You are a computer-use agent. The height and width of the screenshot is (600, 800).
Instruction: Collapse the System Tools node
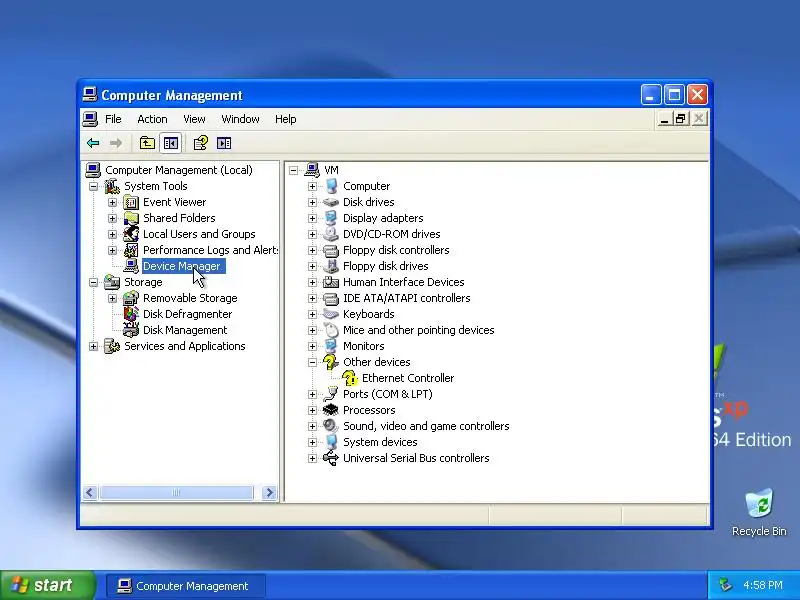coord(93,186)
